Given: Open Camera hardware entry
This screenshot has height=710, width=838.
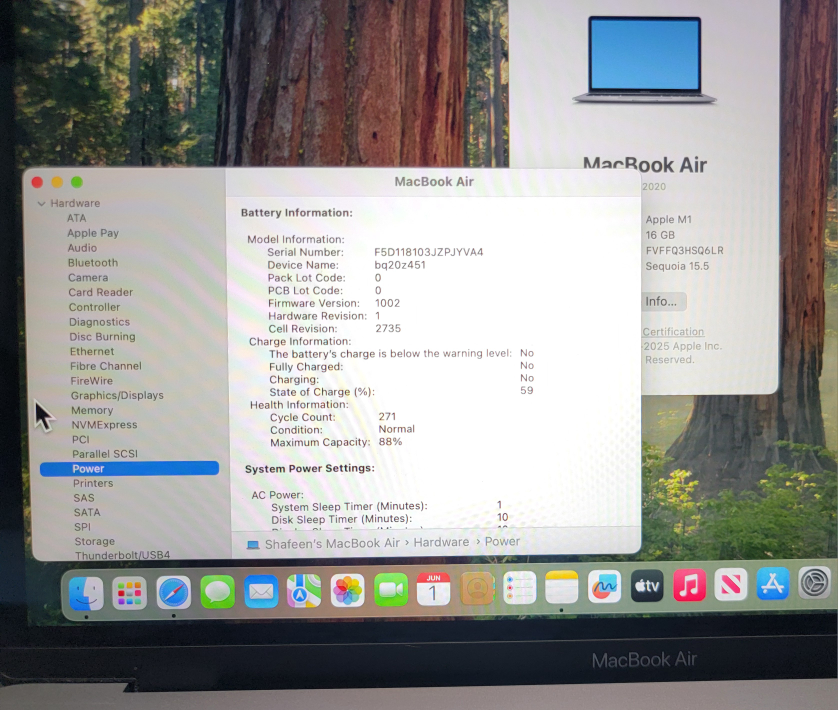Looking at the screenshot, I should pos(88,277).
